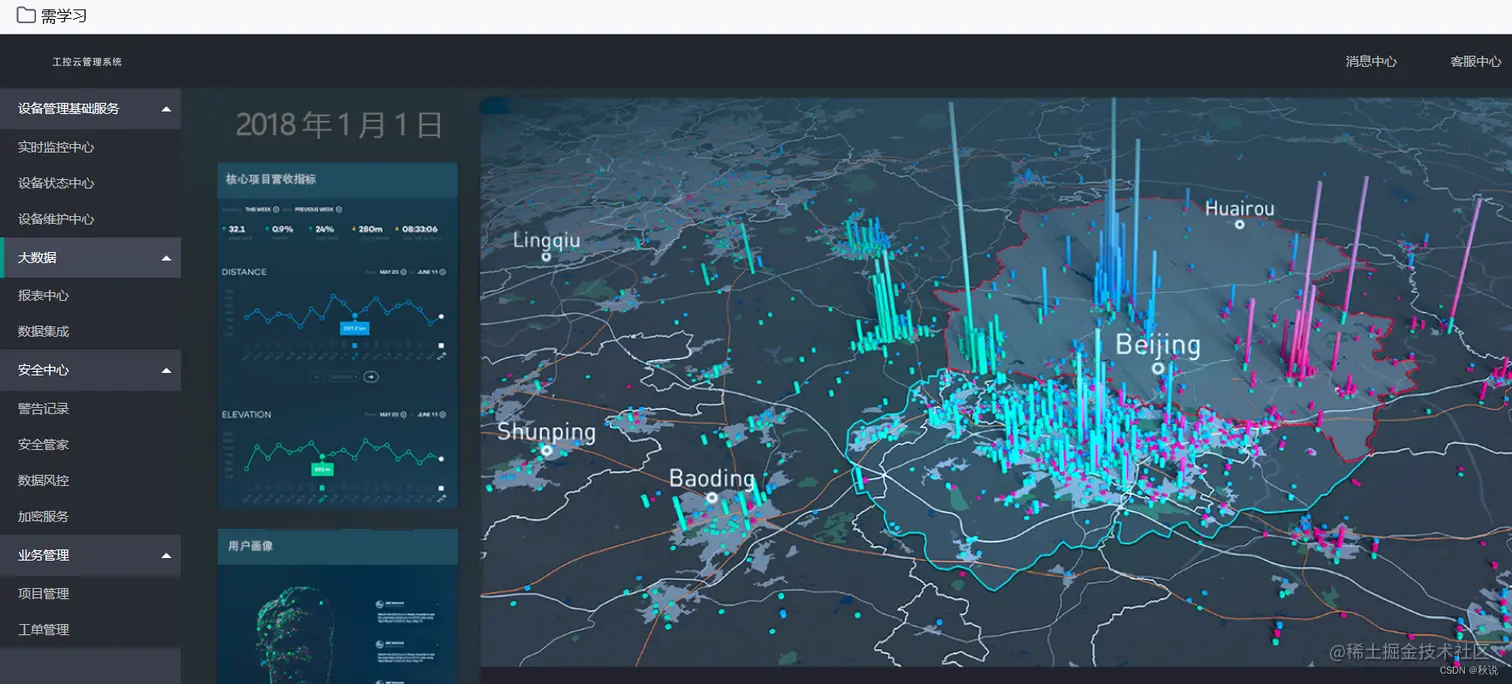
Task: Open 报表中心 under 大数据
Action: point(43,296)
